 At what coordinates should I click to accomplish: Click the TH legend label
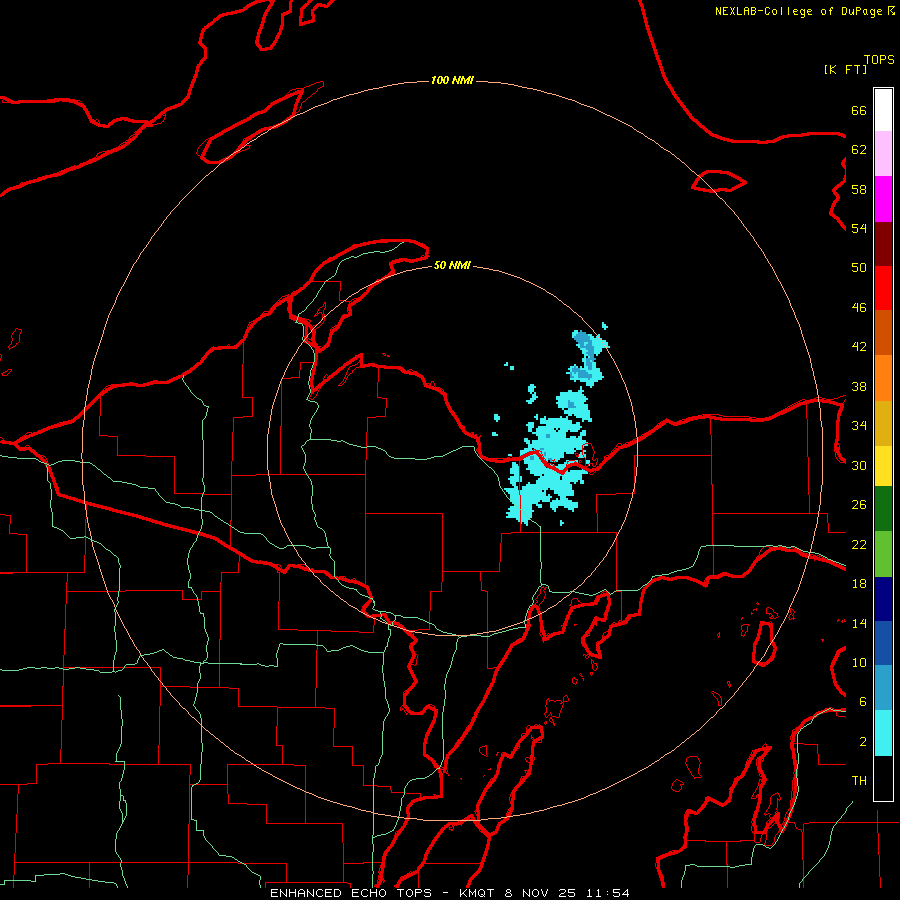(x=859, y=781)
